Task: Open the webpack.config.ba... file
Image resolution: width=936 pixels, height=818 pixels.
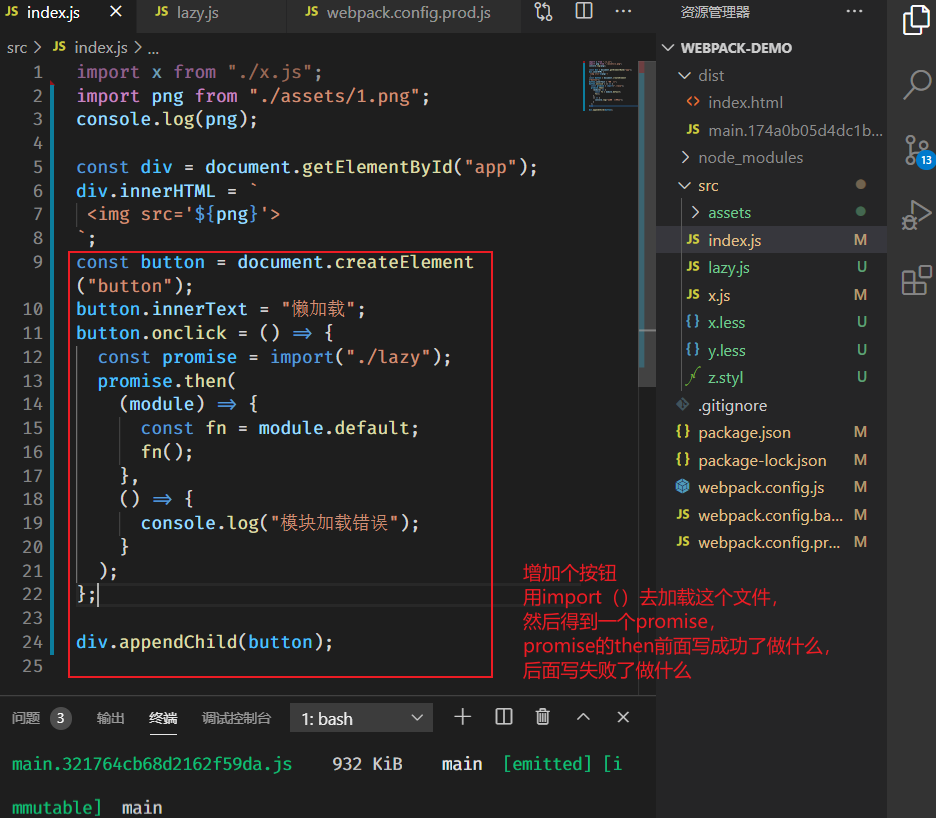Action: pyautogui.click(x=771, y=515)
